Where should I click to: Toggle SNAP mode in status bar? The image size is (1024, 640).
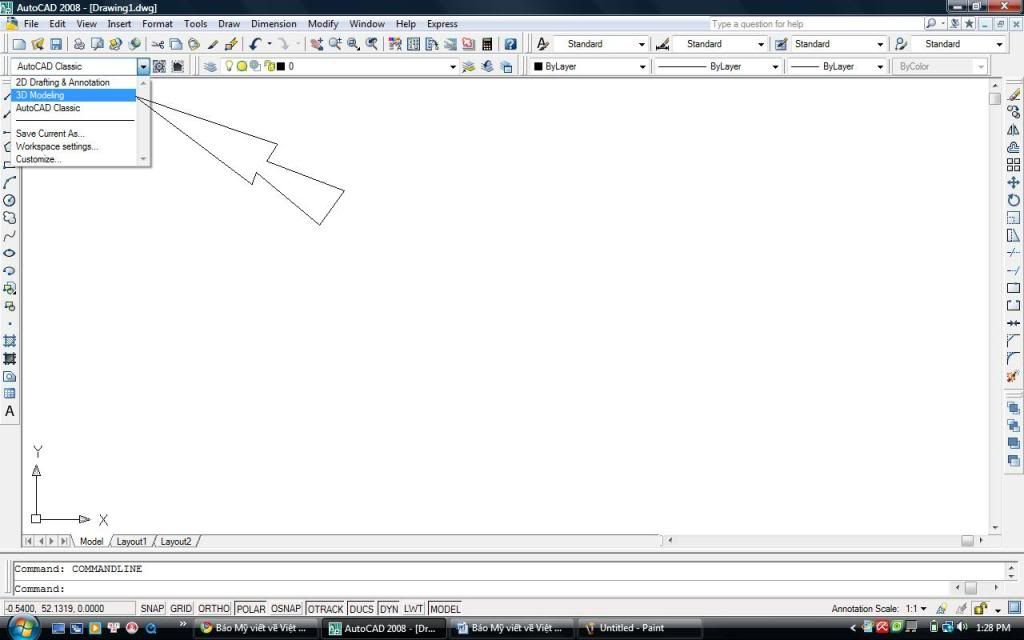(x=152, y=609)
